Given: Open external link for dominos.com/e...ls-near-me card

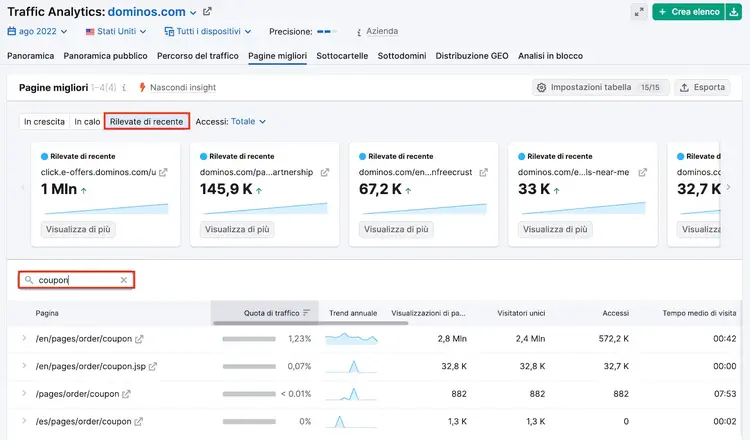Looking at the screenshot, I should coord(643,172).
